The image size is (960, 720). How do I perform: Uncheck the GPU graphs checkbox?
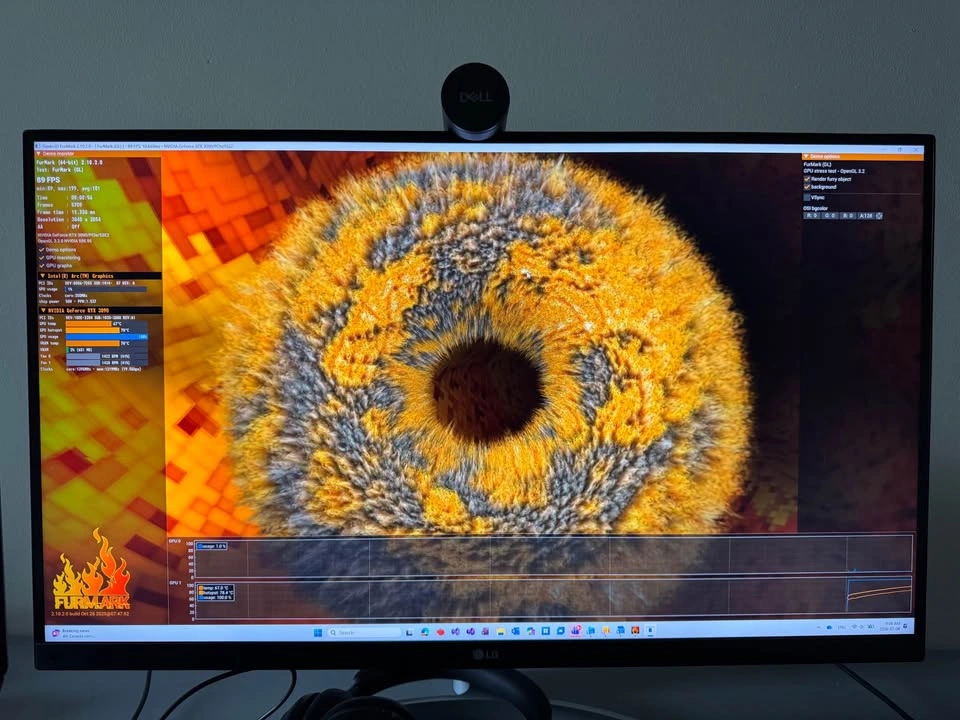click(42, 266)
